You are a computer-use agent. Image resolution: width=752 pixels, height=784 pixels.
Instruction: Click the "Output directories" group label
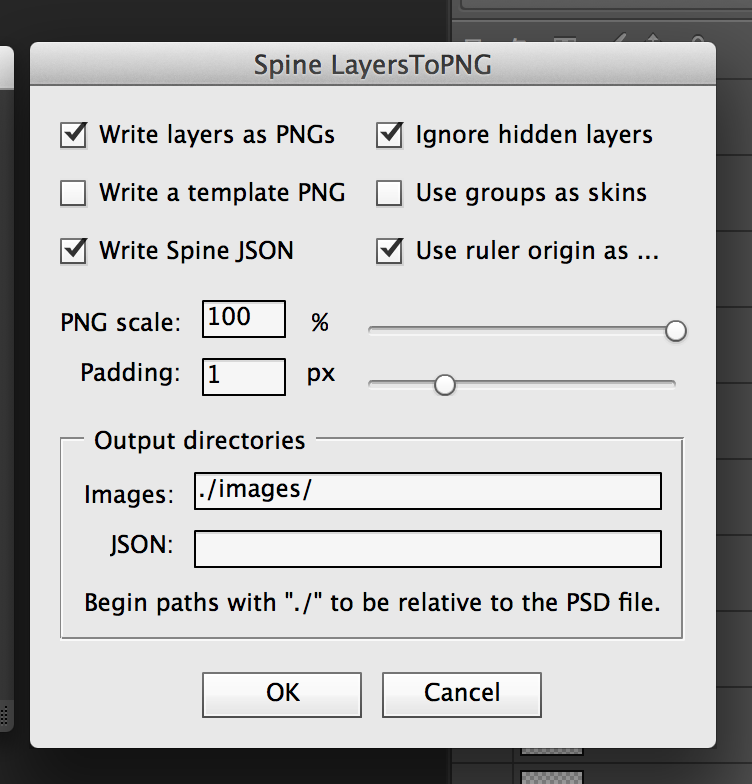(x=200, y=441)
